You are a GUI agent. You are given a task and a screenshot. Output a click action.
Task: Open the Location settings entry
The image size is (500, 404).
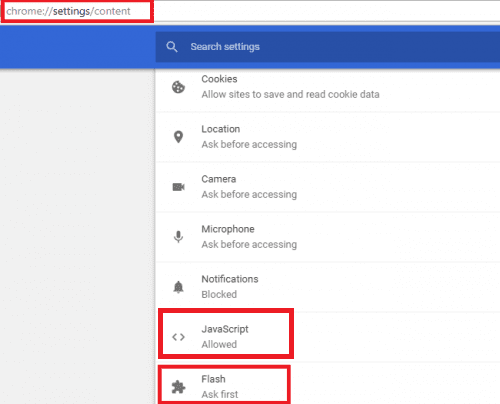(x=328, y=137)
